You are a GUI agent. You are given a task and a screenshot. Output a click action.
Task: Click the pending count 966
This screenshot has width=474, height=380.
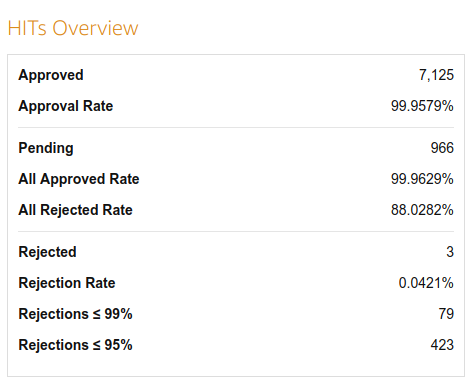click(x=442, y=148)
